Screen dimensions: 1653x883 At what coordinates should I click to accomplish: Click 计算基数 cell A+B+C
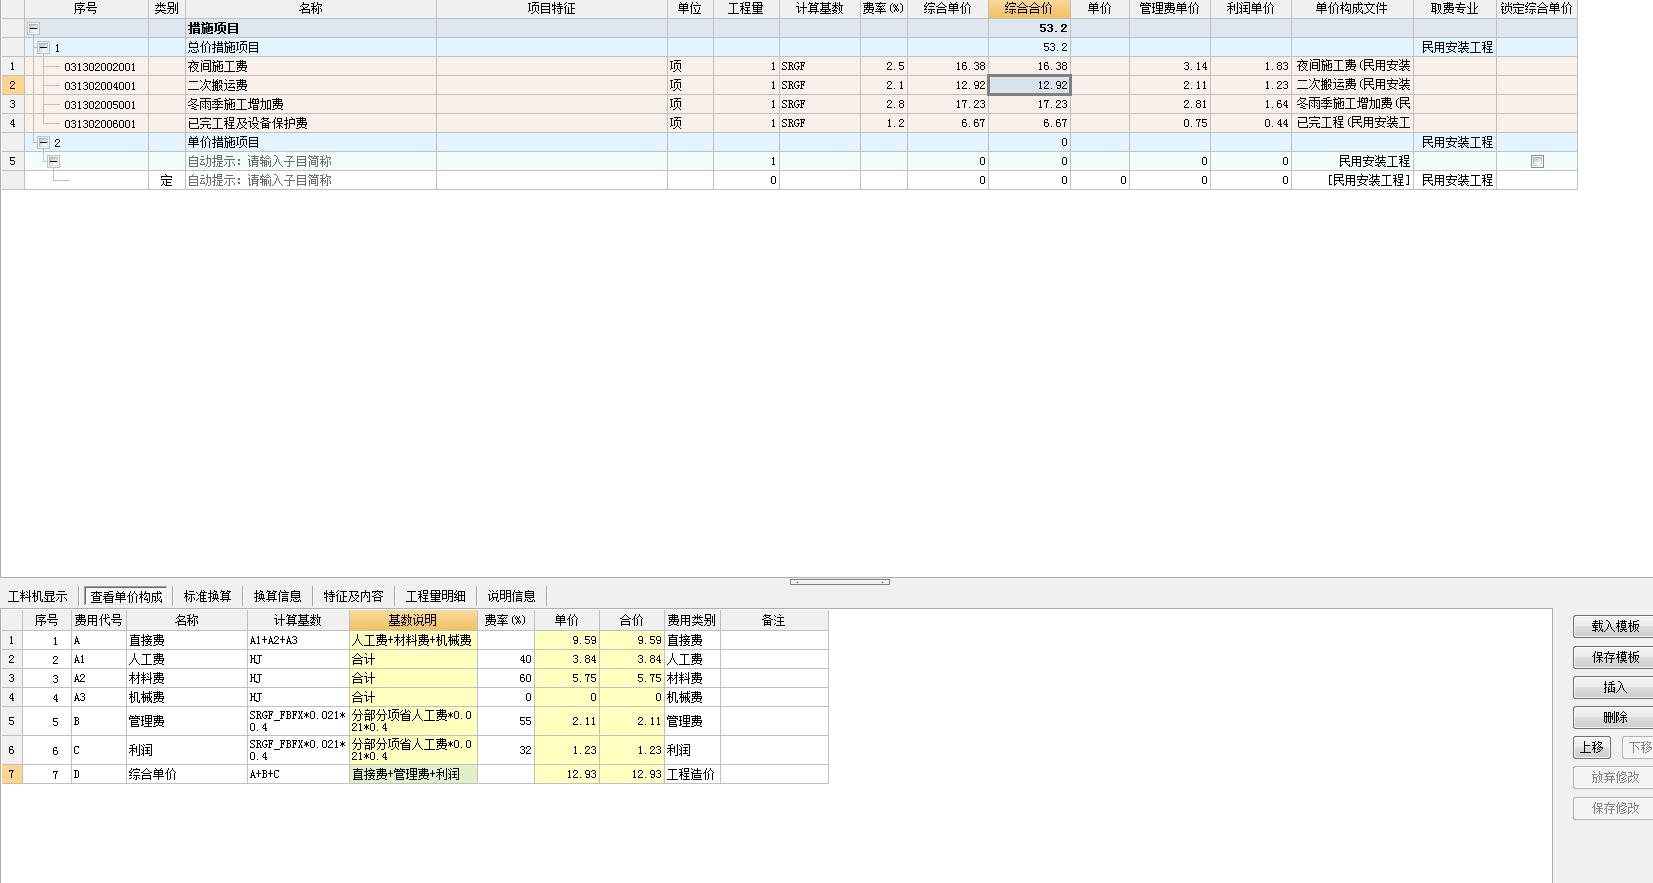coord(298,774)
